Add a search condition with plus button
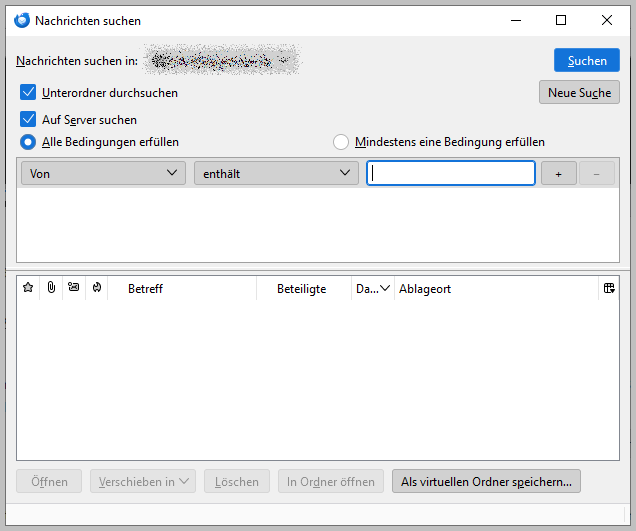636x531 pixels. [559, 174]
